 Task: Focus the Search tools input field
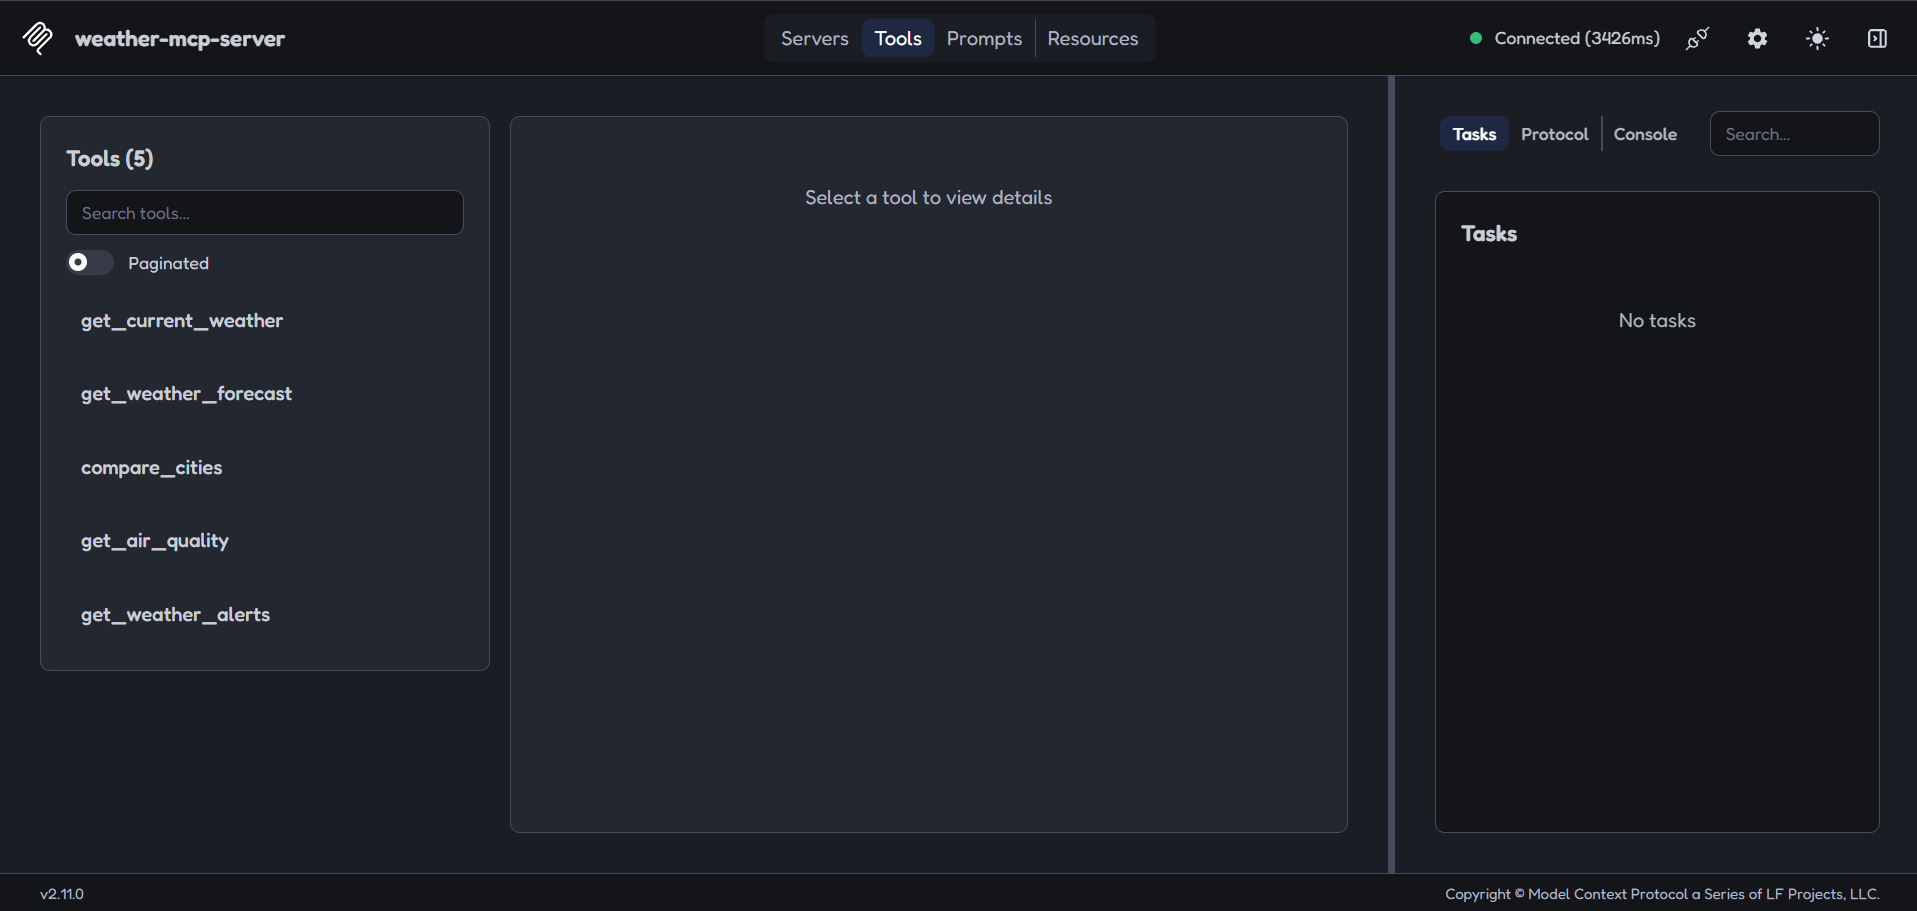(265, 213)
